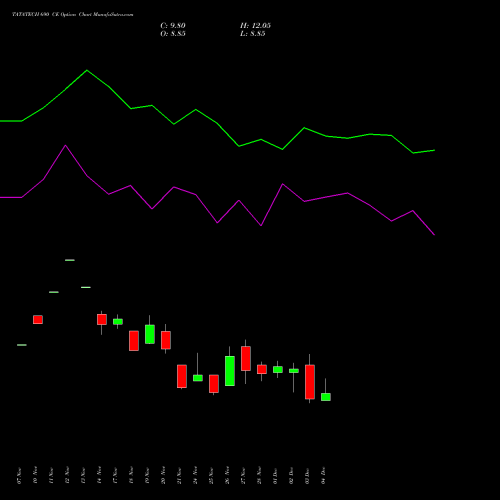Image resolution: width=500 pixels, height=500 pixels.
Task: Click the red candle above 27 Nov
Action: [x=246, y=358]
